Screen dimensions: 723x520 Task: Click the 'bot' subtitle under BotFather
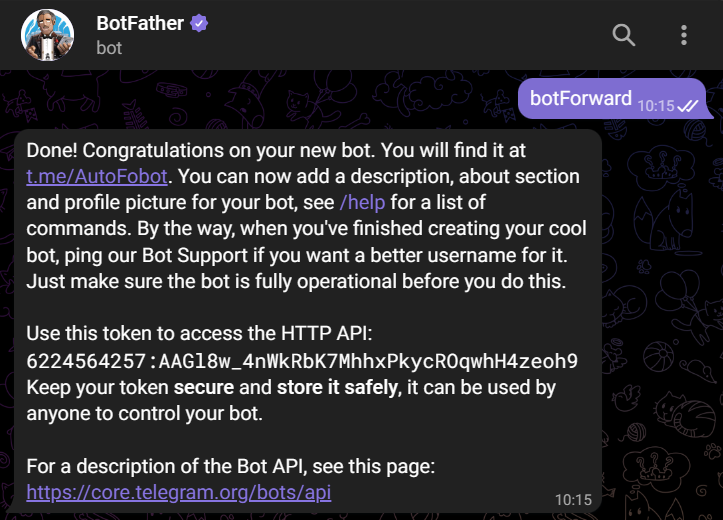tap(109, 47)
